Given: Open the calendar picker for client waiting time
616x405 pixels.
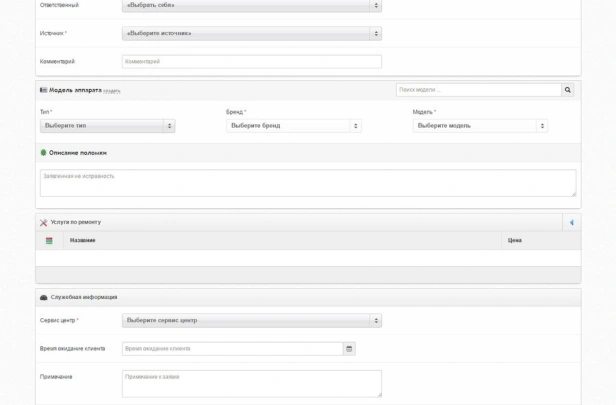Looking at the screenshot, I should coord(349,349).
